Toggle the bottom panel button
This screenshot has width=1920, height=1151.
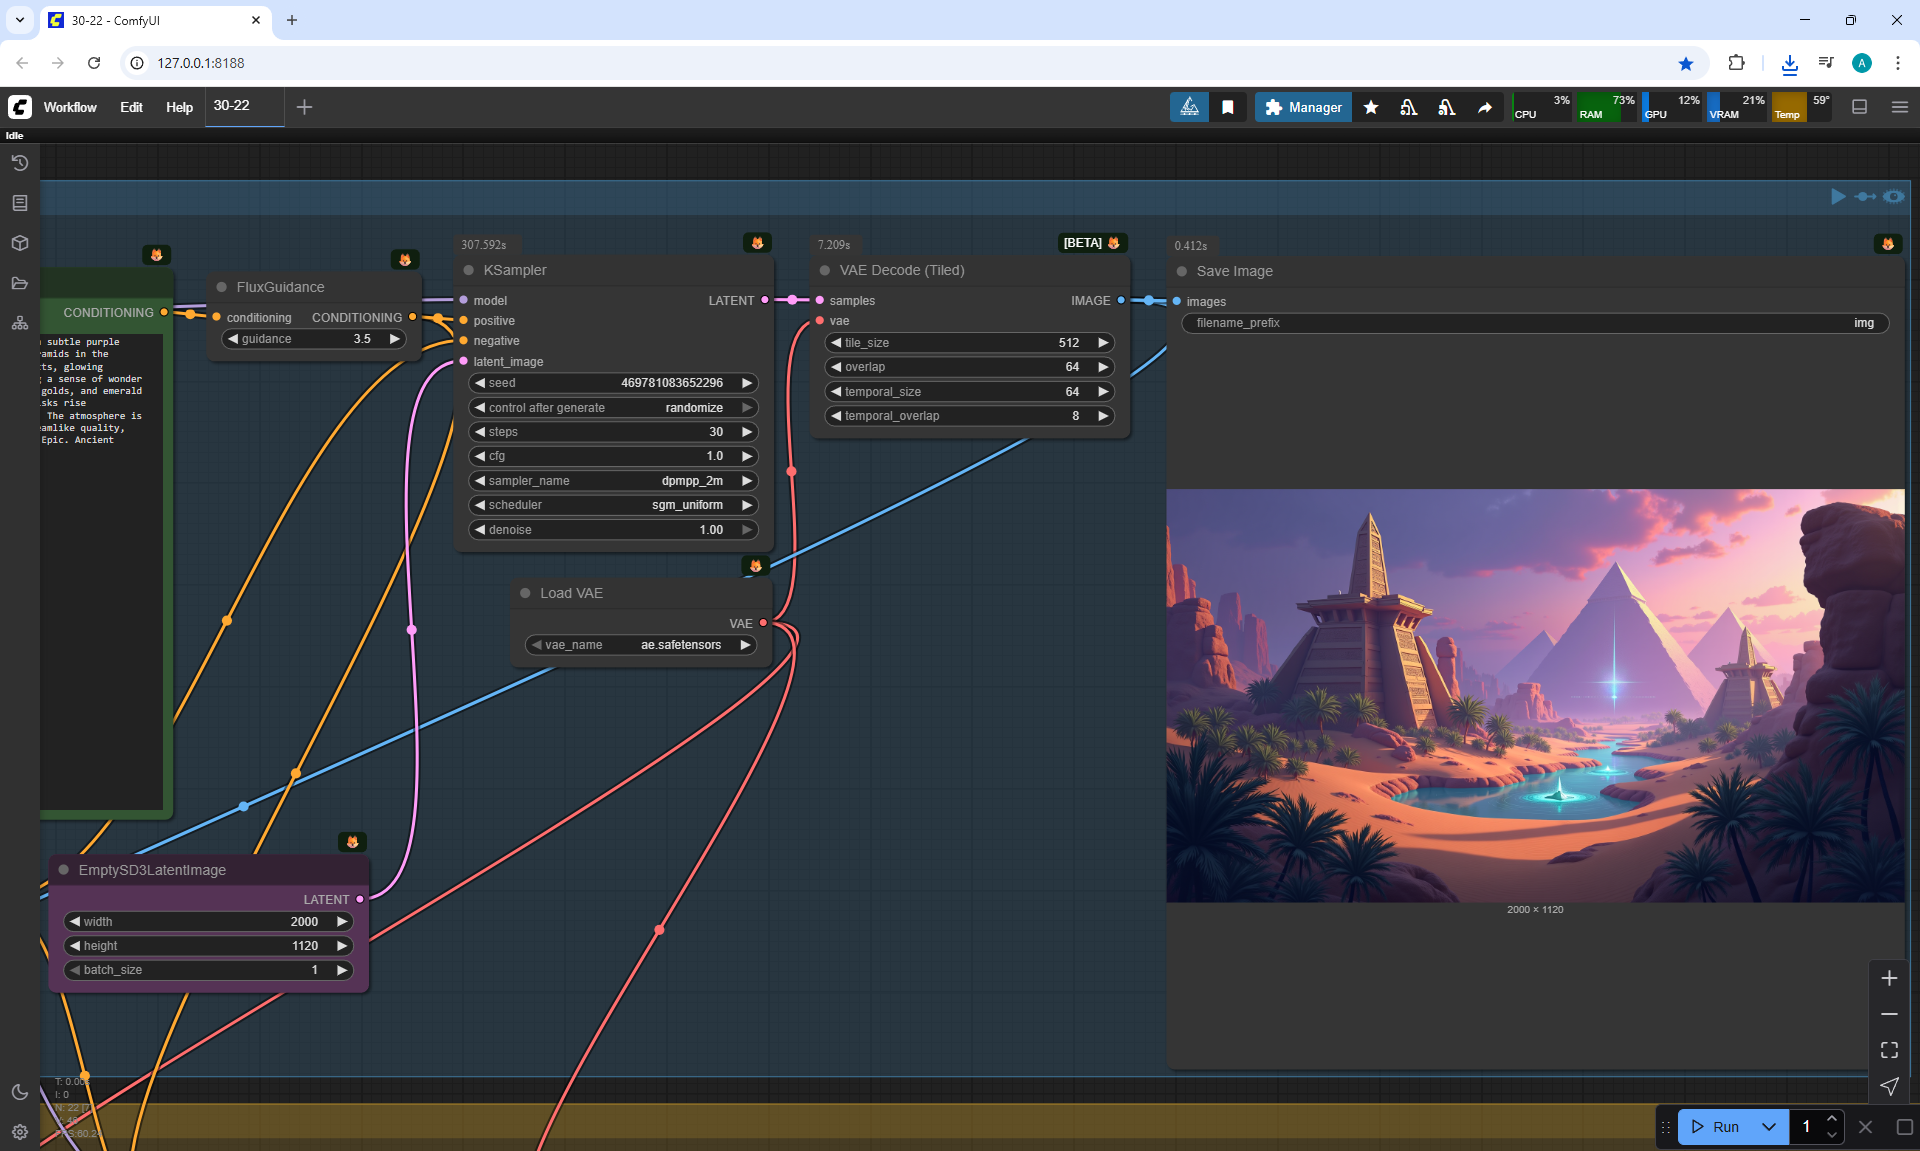(x=1859, y=107)
